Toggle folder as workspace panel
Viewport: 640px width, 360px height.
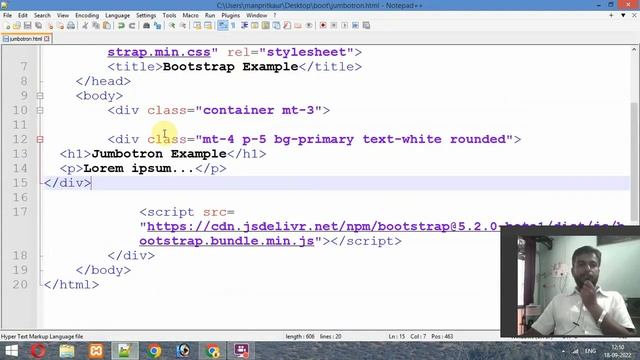pyautogui.click(x=298, y=25)
